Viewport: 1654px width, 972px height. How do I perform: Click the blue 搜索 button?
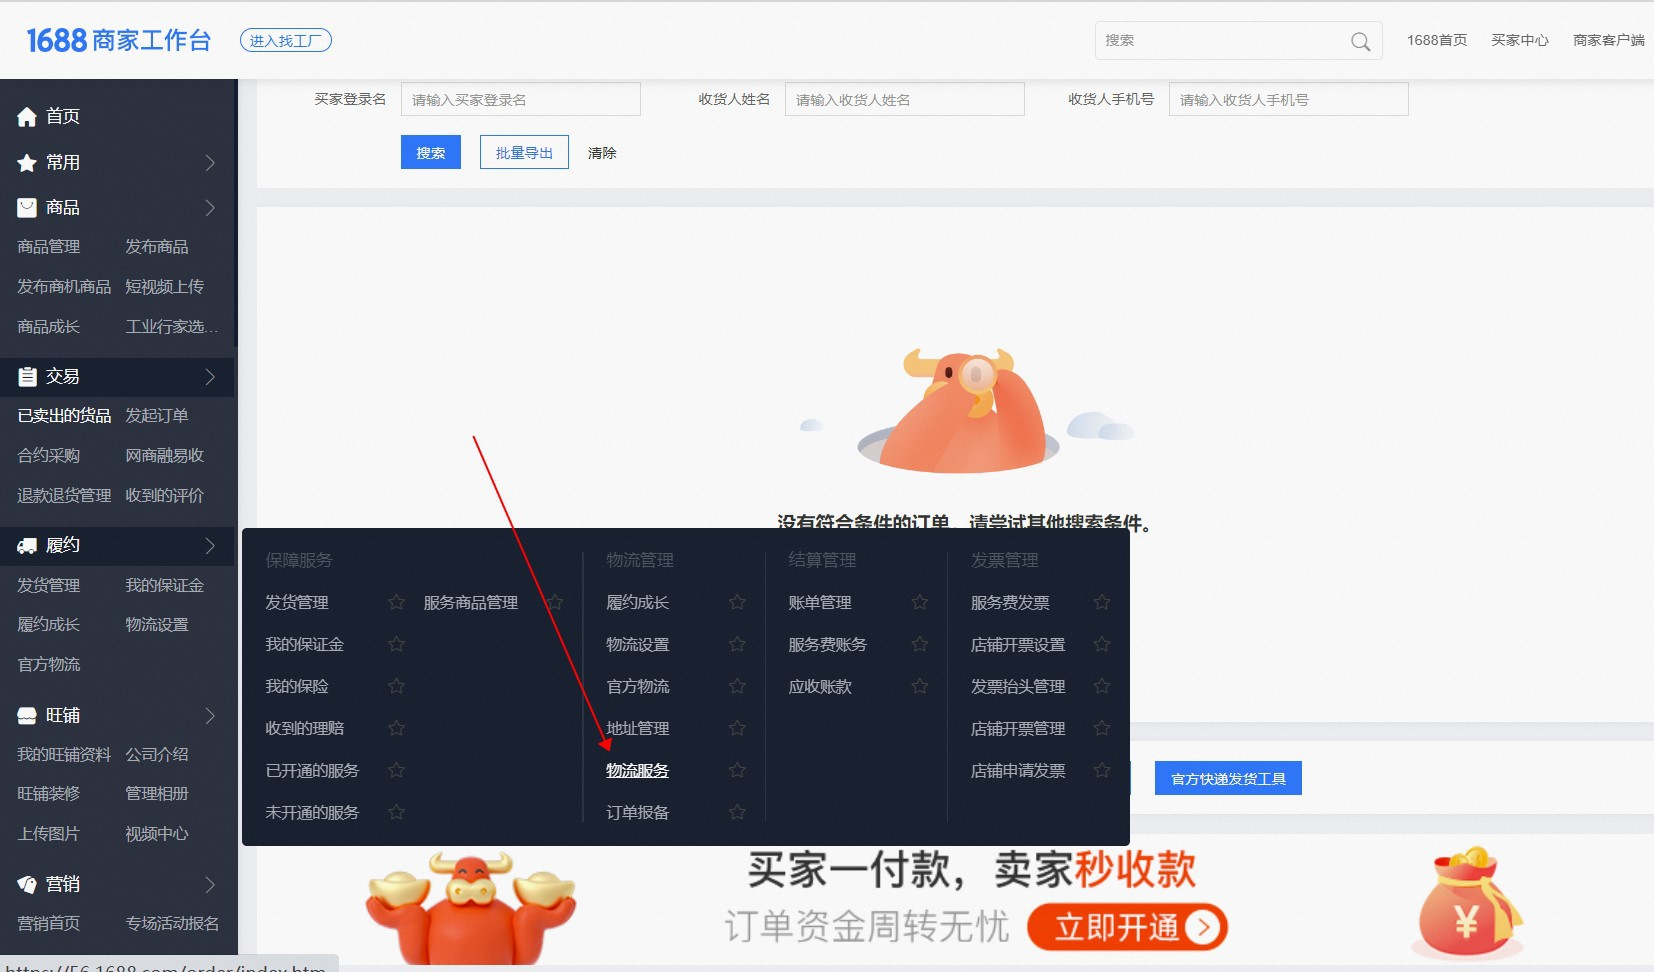430,153
